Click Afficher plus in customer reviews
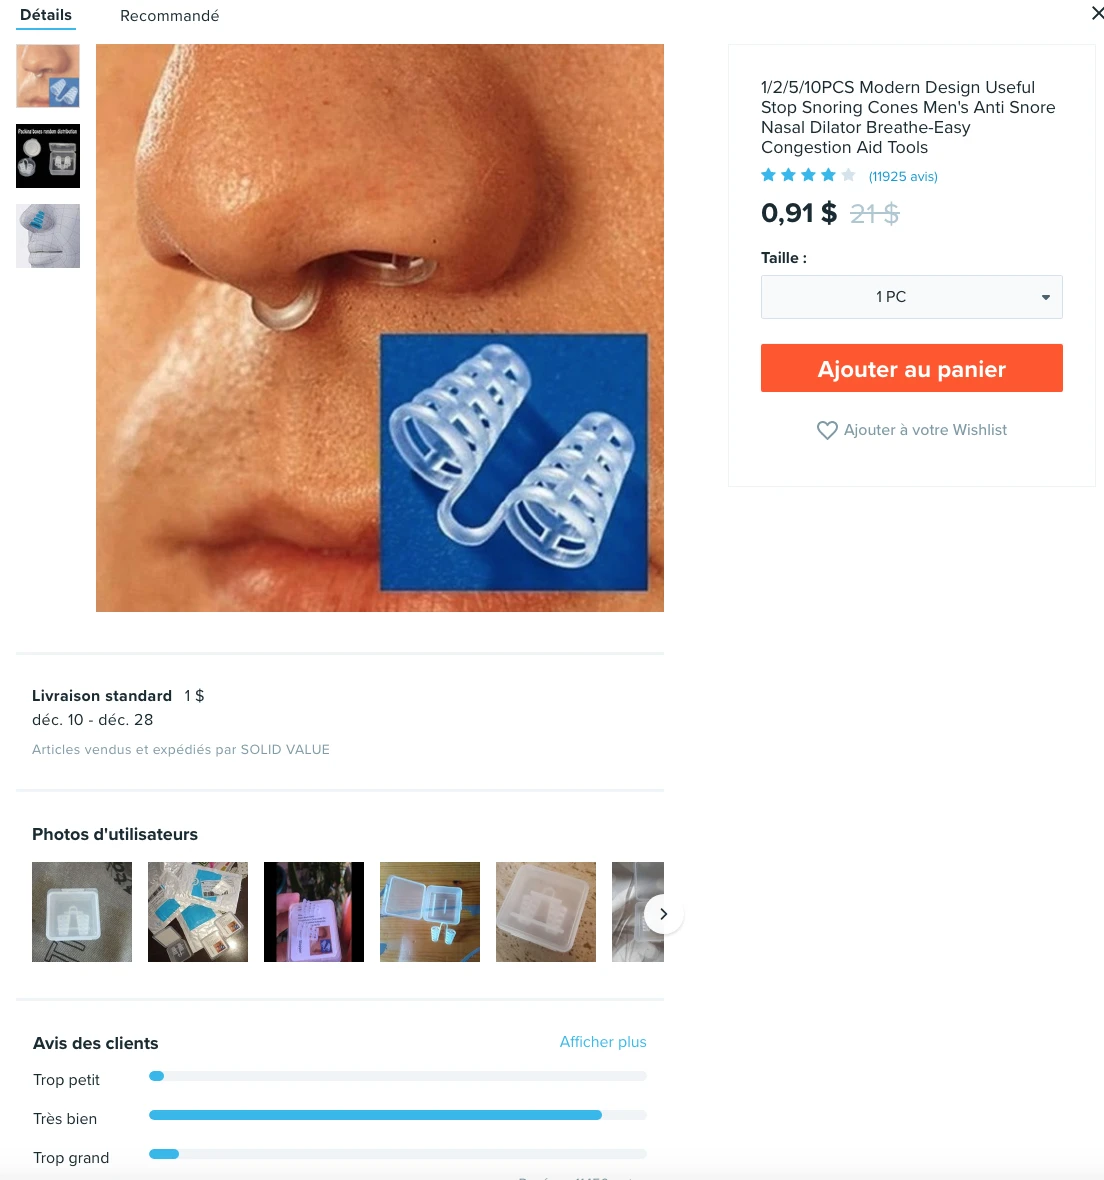1104x1180 pixels. pos(603,1042)
